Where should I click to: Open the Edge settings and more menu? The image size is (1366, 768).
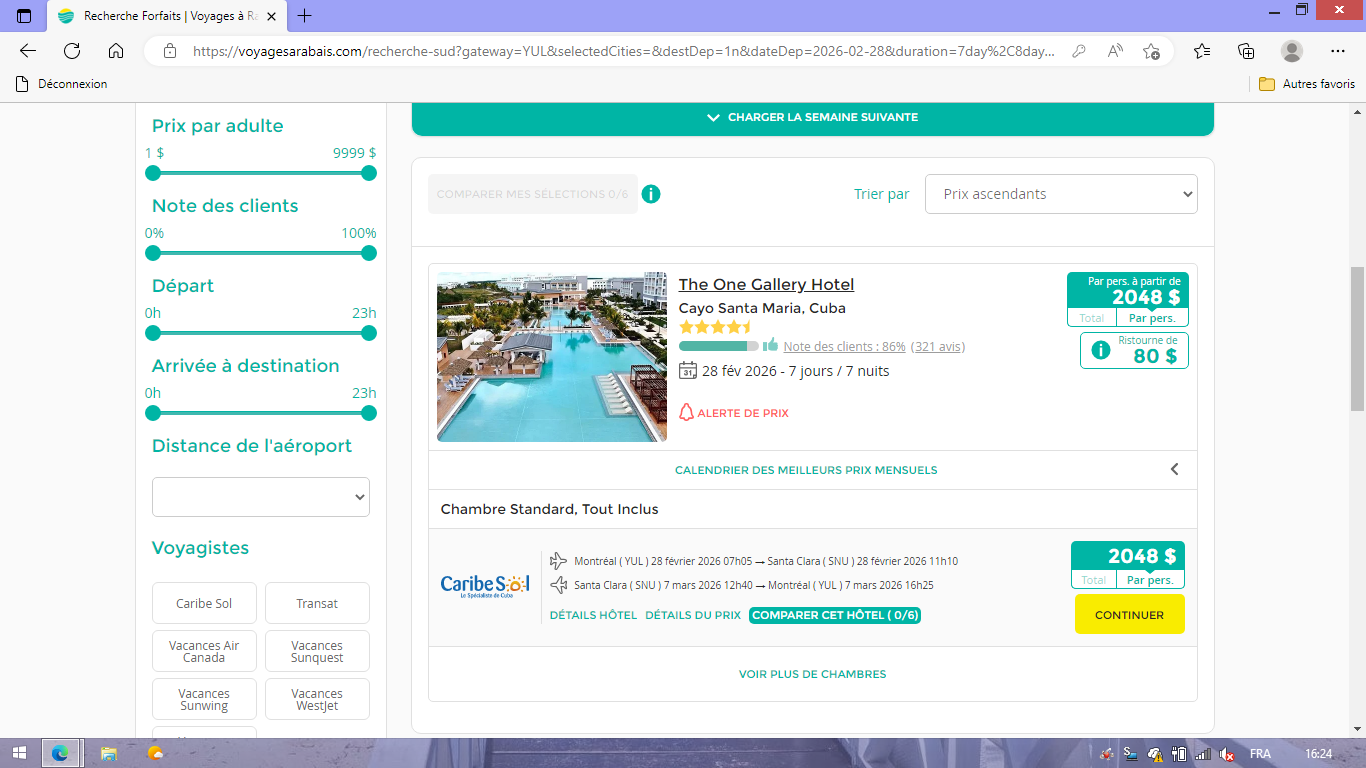click(x=1338, y=51)
